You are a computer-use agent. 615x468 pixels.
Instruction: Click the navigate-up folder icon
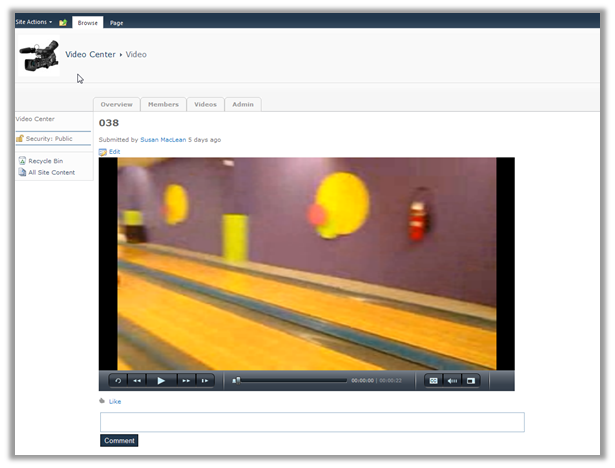pos(63,21)
